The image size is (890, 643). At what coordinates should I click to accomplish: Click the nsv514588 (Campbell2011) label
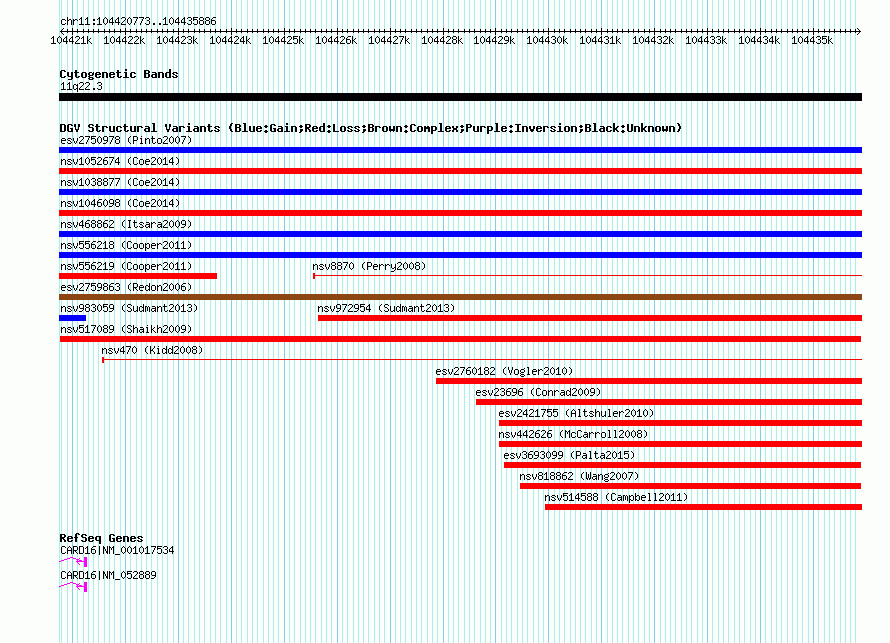(x=616, y=497)
